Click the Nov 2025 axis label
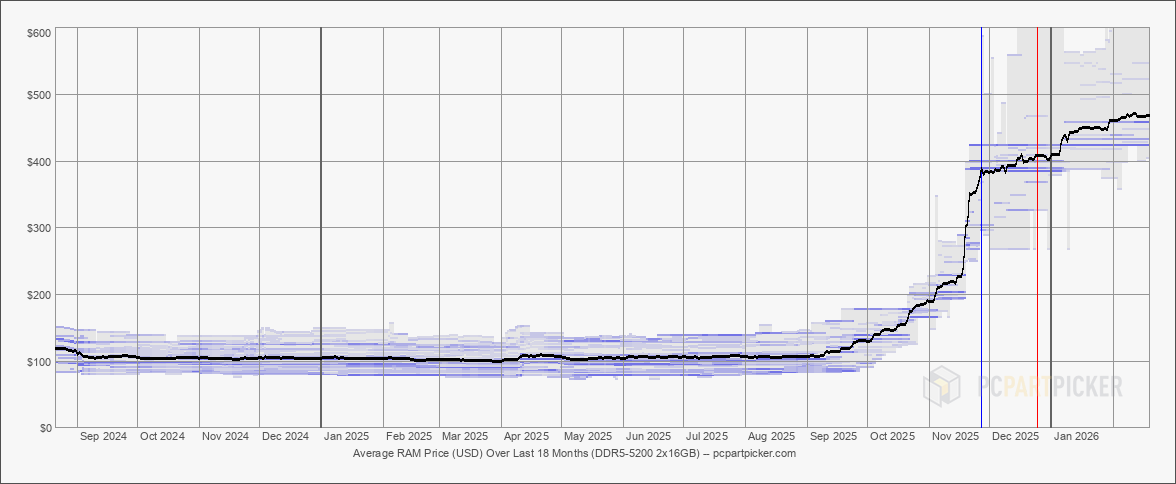Viewport: 1176px width, 484px height. (956, 436)
